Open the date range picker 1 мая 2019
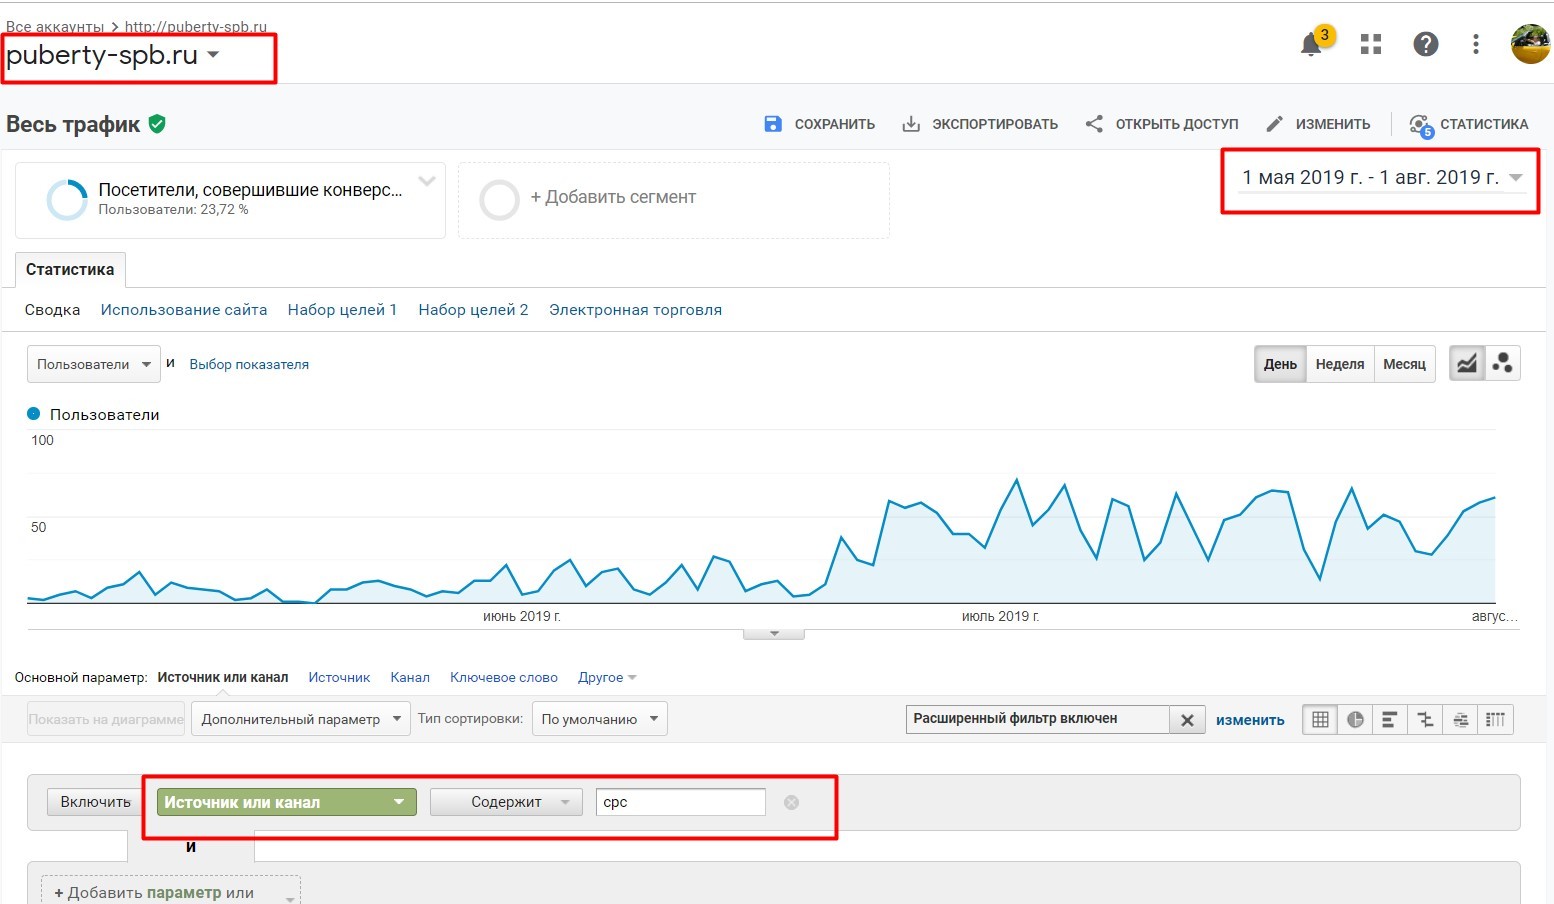 click(1381, 178)
